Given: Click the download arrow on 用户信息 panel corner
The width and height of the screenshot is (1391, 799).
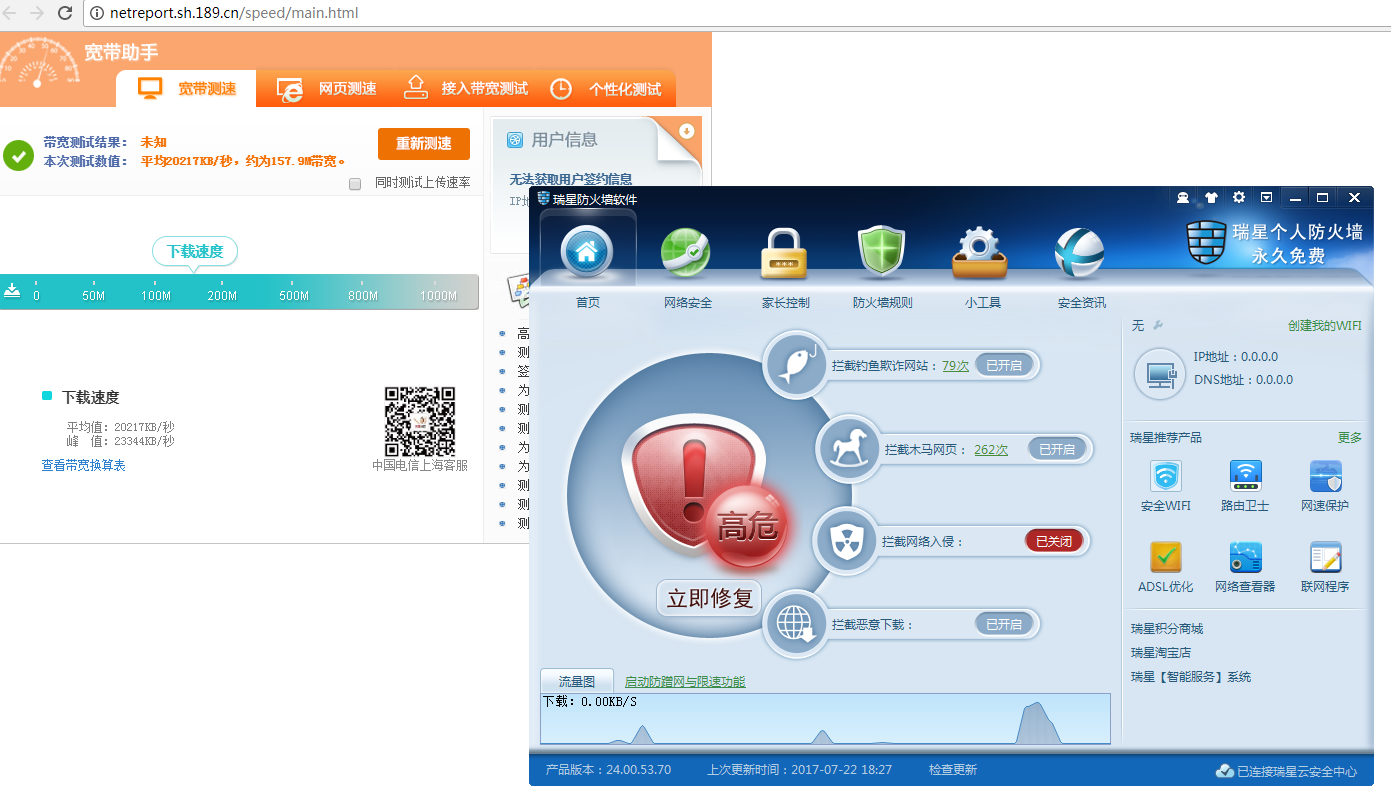Looking at the screenshot, I should (686, 131).
